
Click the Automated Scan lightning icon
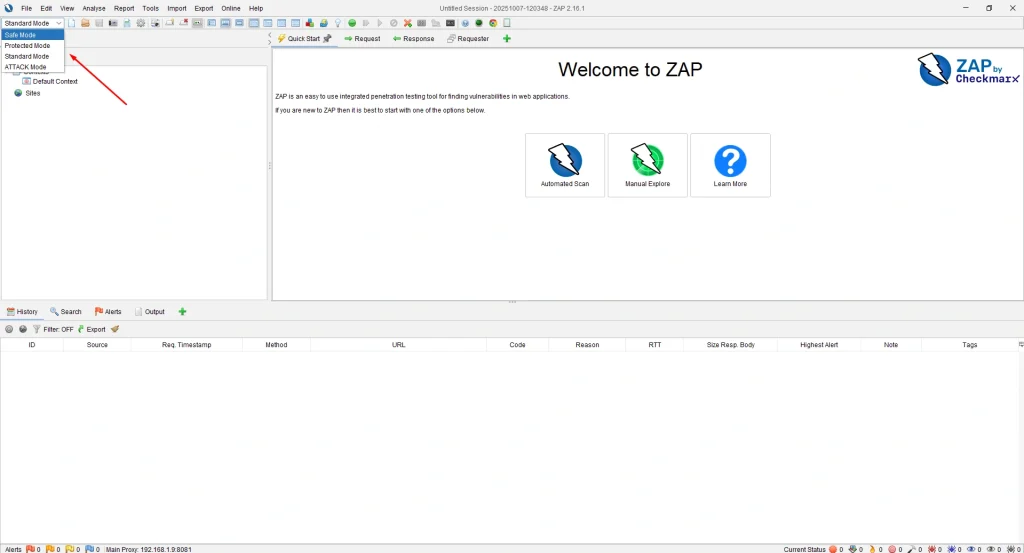pyautogui.click(x=565, y=160)
